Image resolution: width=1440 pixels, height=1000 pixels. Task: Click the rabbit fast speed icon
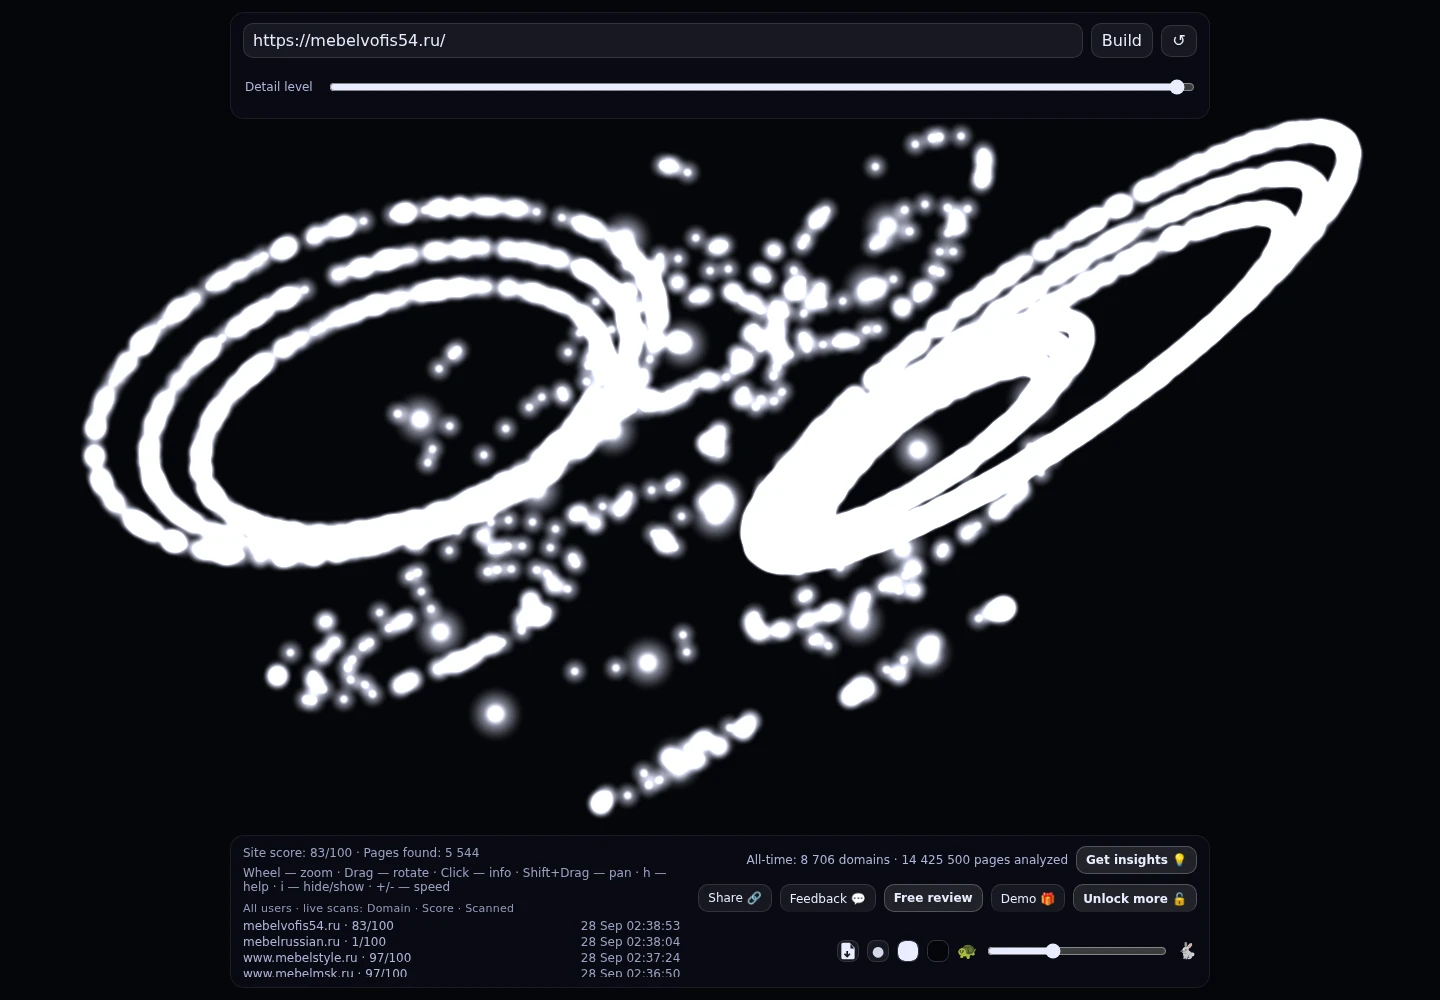1187,951
